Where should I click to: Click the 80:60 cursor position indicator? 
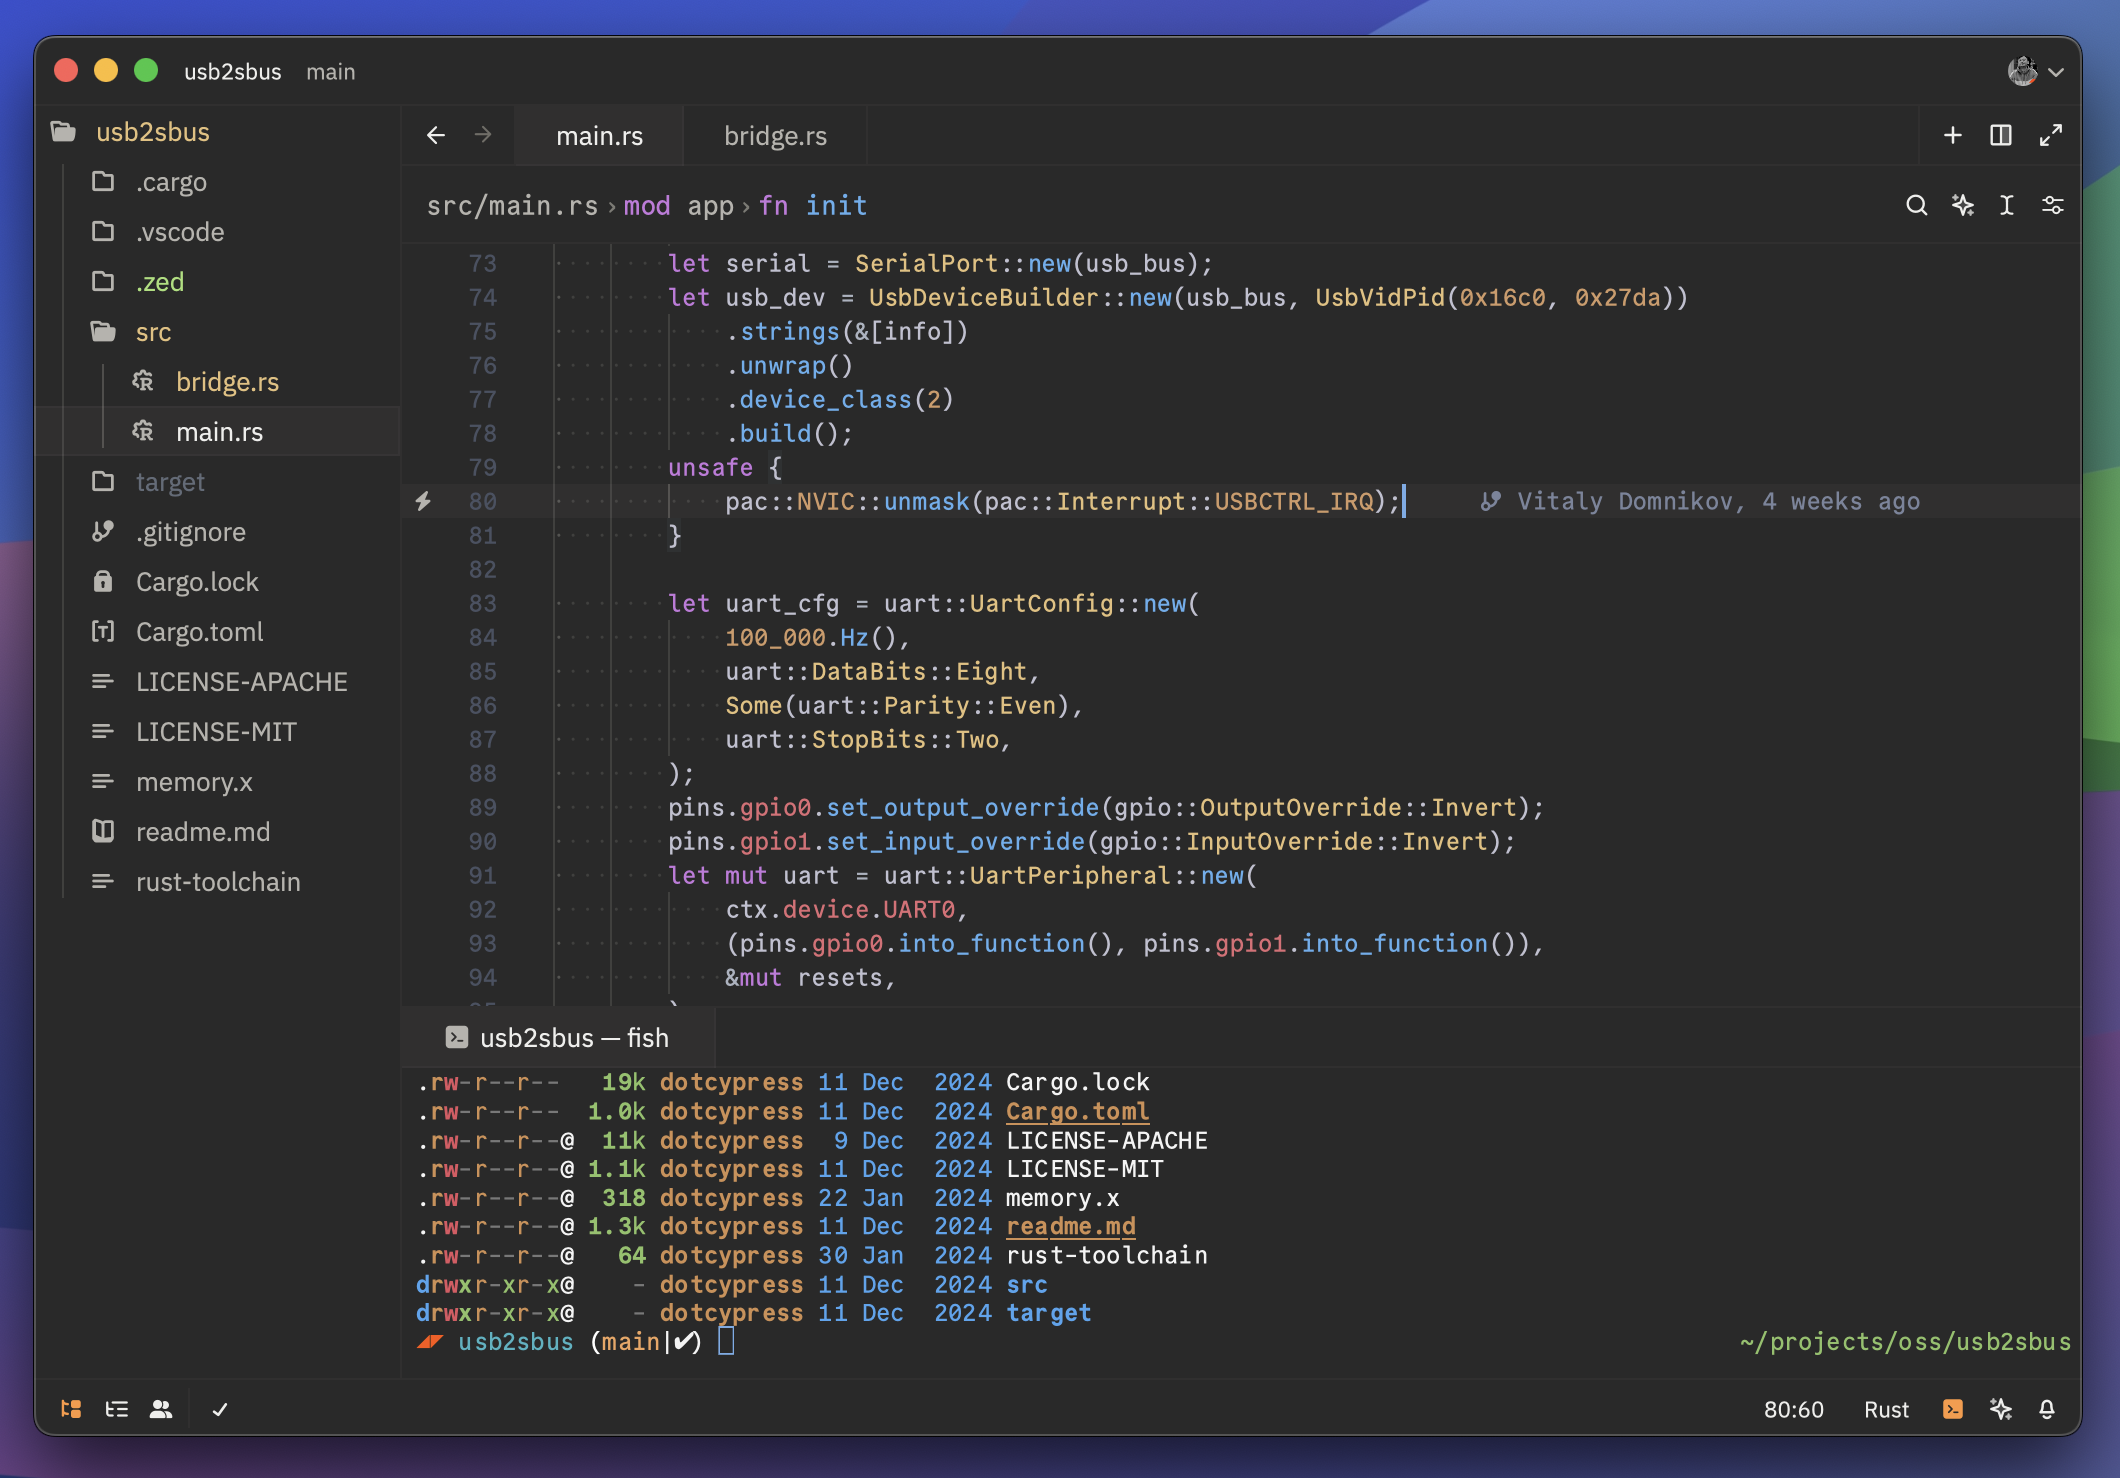click(x=1793, y=1409)
